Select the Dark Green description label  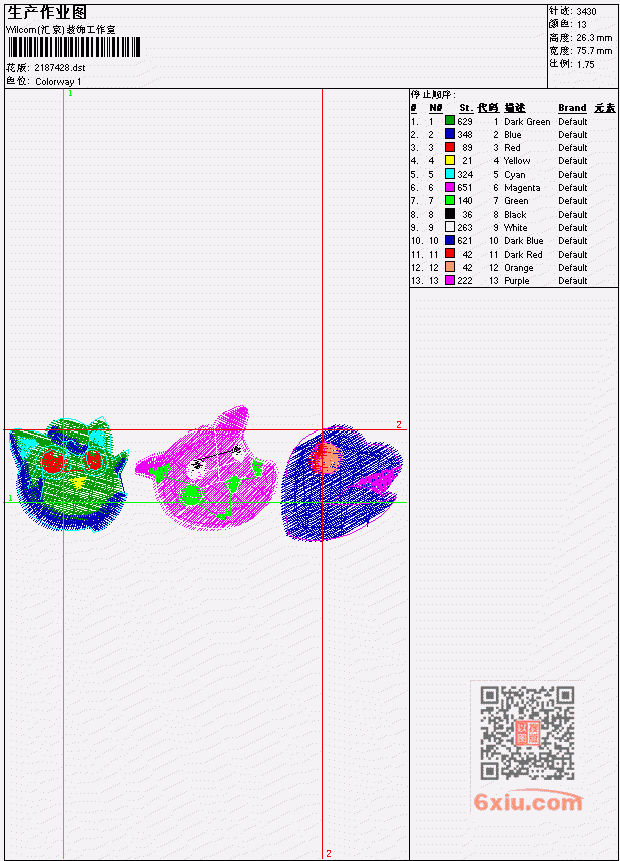coord(527,121)
